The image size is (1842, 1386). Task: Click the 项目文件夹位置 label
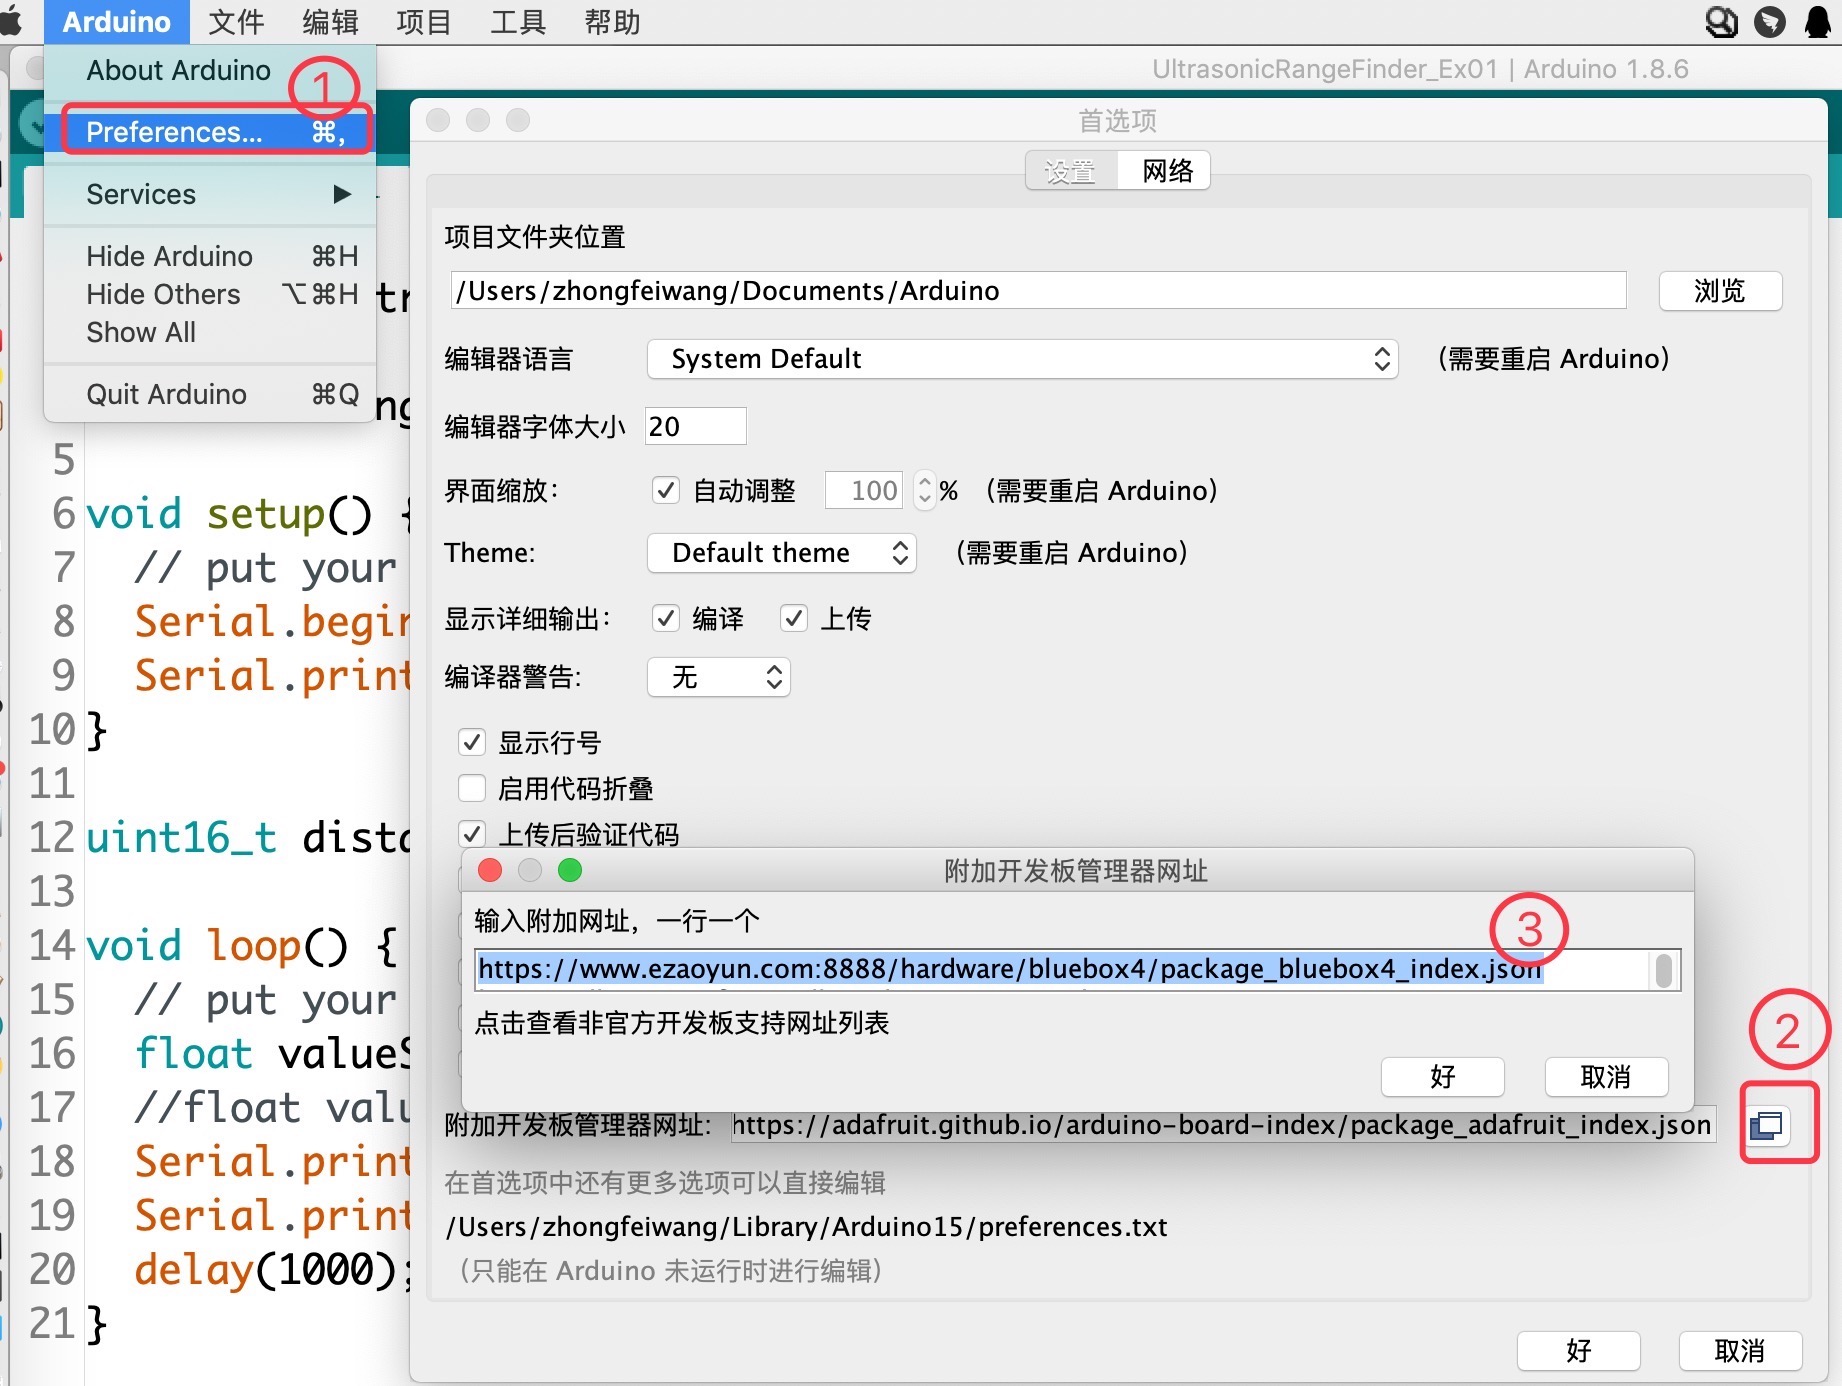click(535, 237)
